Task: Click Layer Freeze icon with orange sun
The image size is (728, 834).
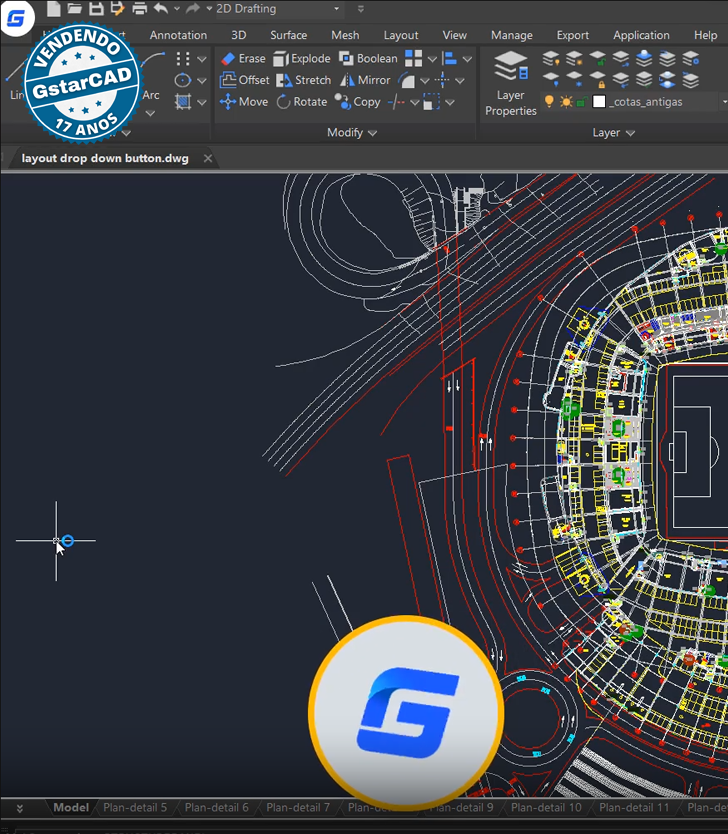Action: (x=574, y=57)
